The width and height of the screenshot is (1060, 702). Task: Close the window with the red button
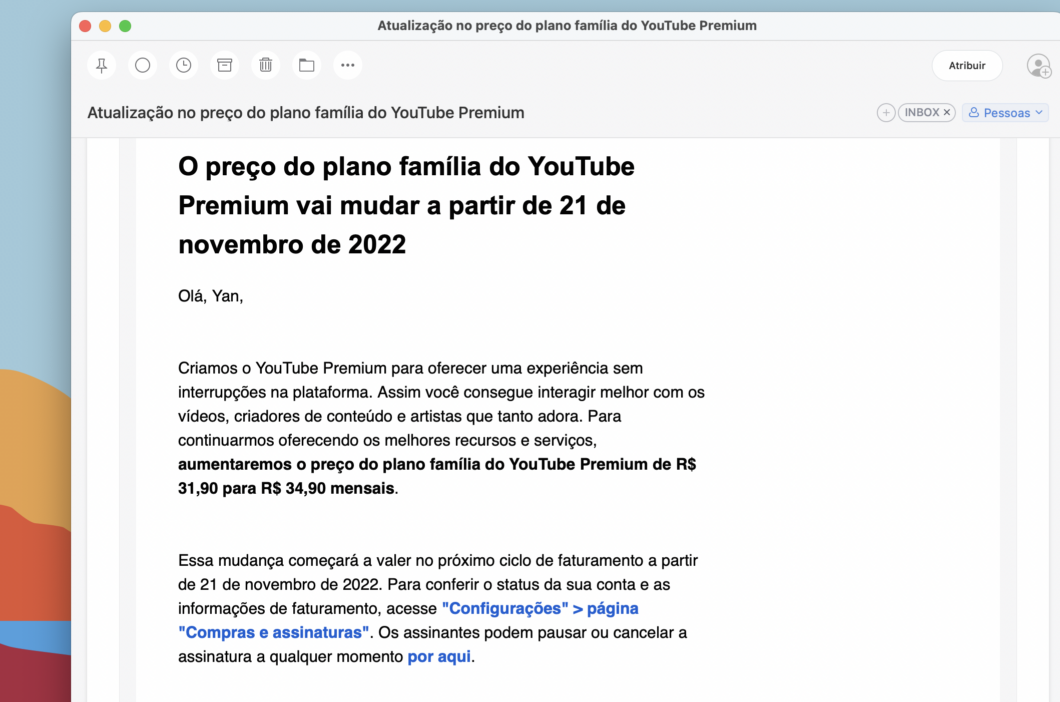pyautogui.click(x=85, y=26)
